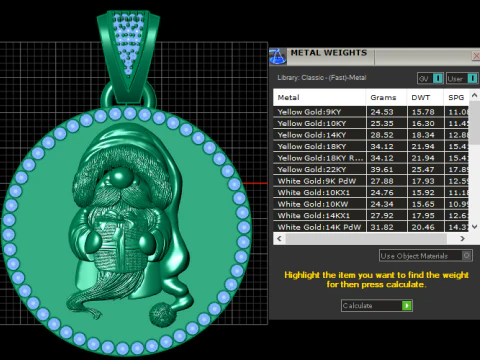
Task: Select the White Gold:14K PdW row
Action: point(371,227)
